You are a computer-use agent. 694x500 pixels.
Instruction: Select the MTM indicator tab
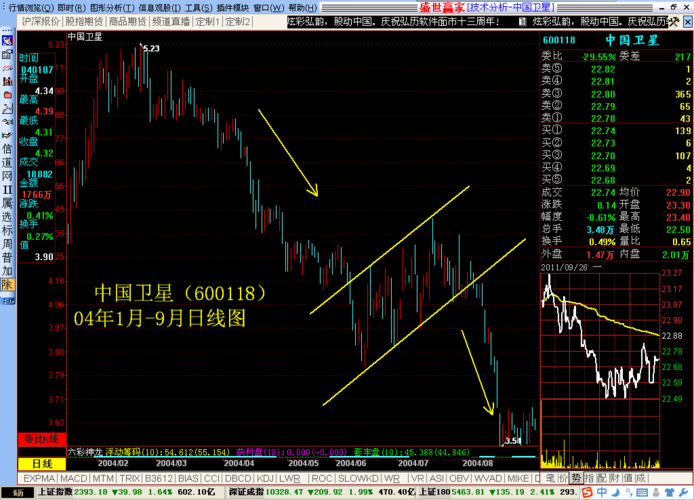(103, 479)
